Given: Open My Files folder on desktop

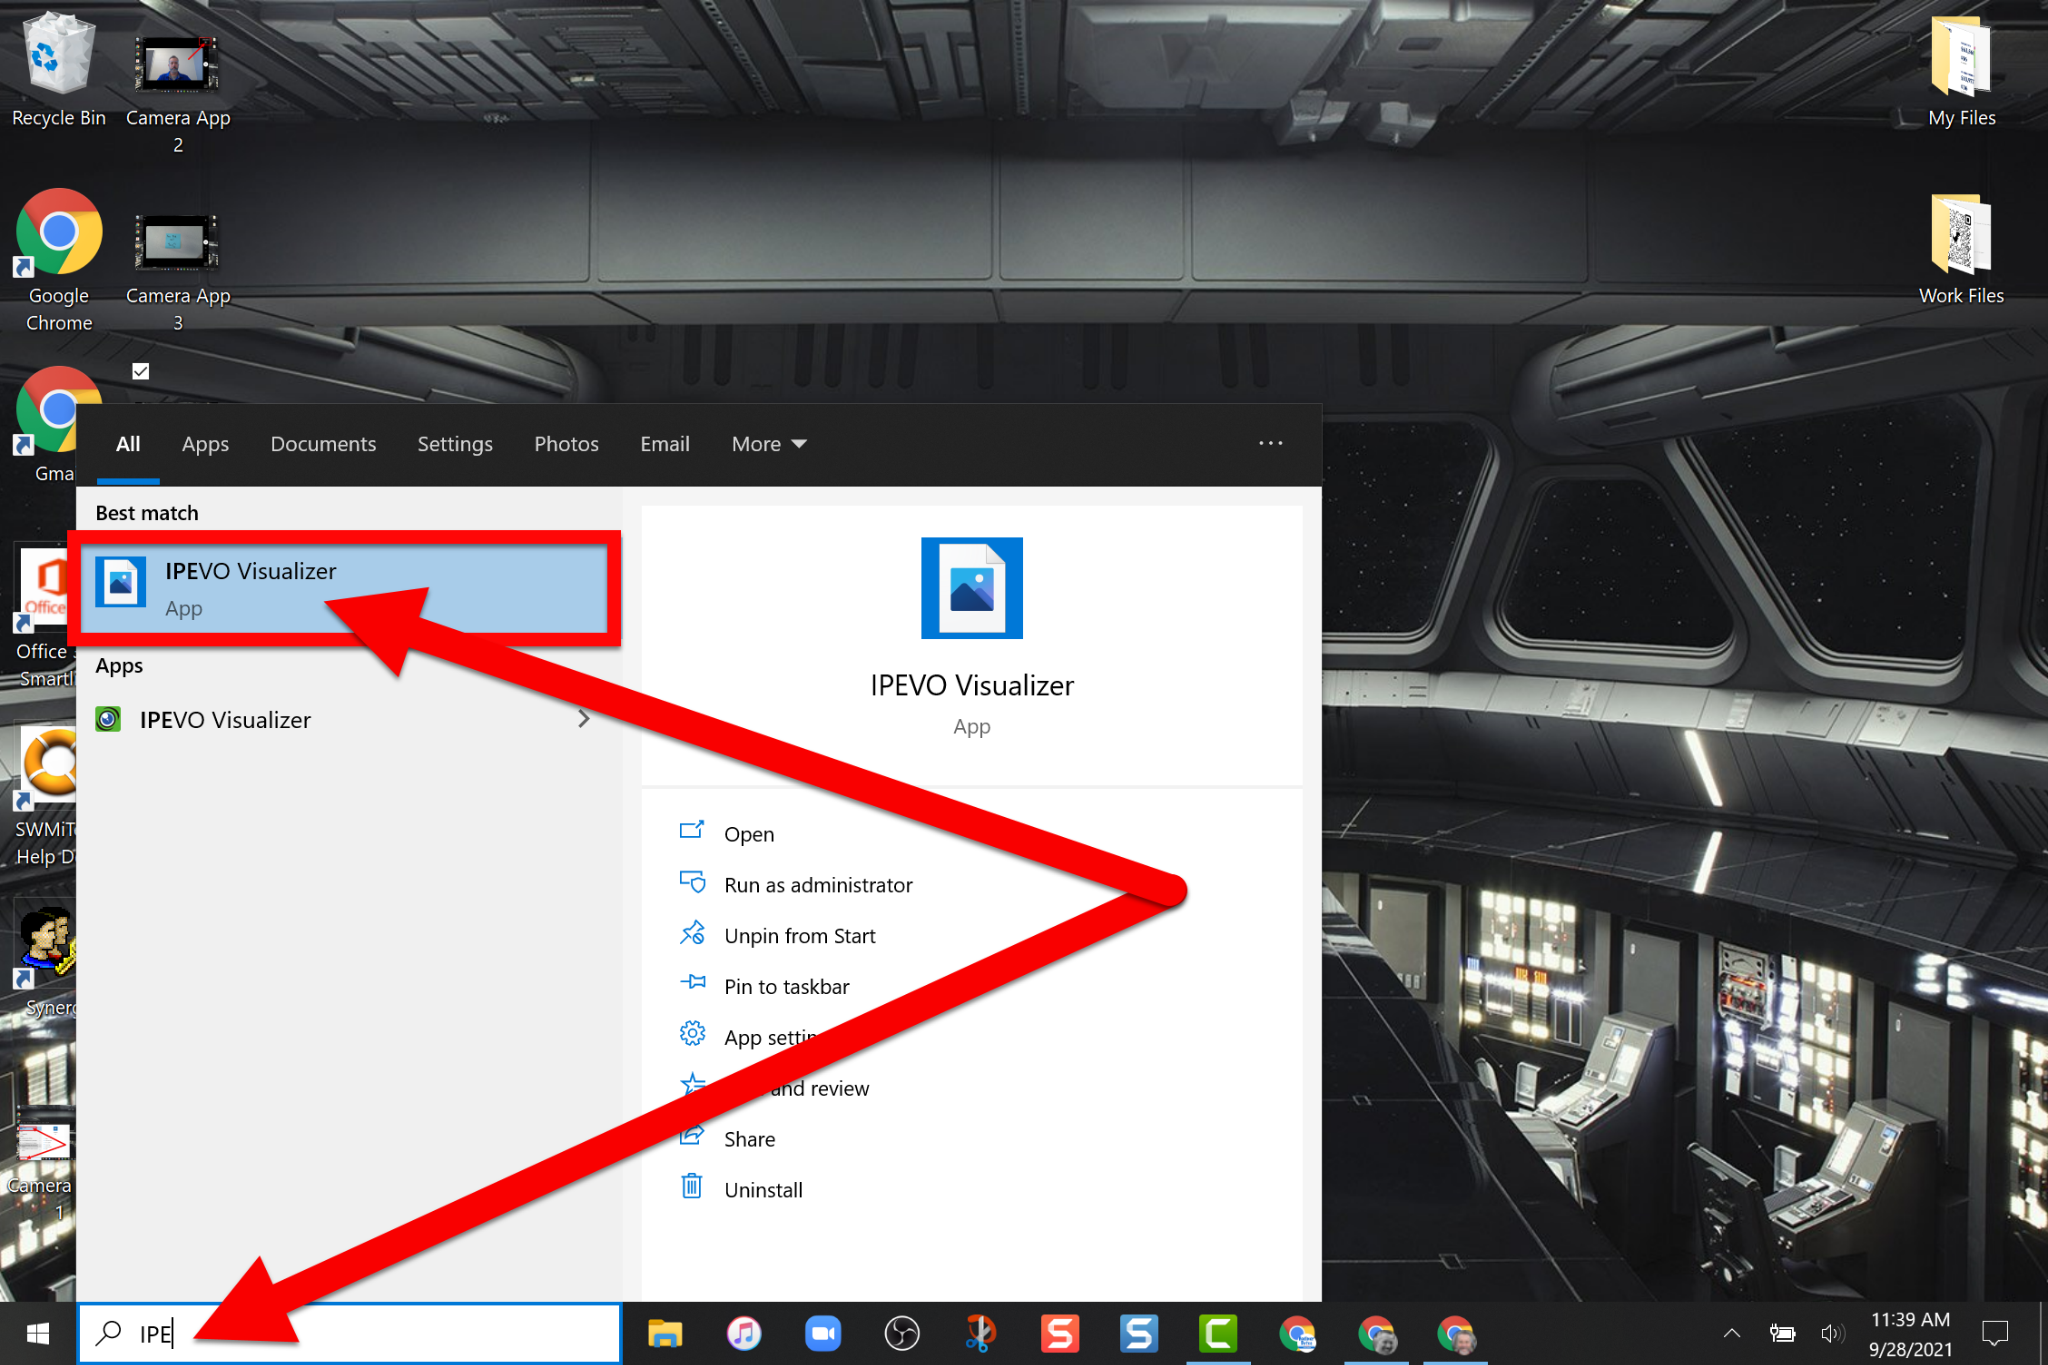Looking at the screenshot, I should pyautogui.click(x=1961, y=72).
